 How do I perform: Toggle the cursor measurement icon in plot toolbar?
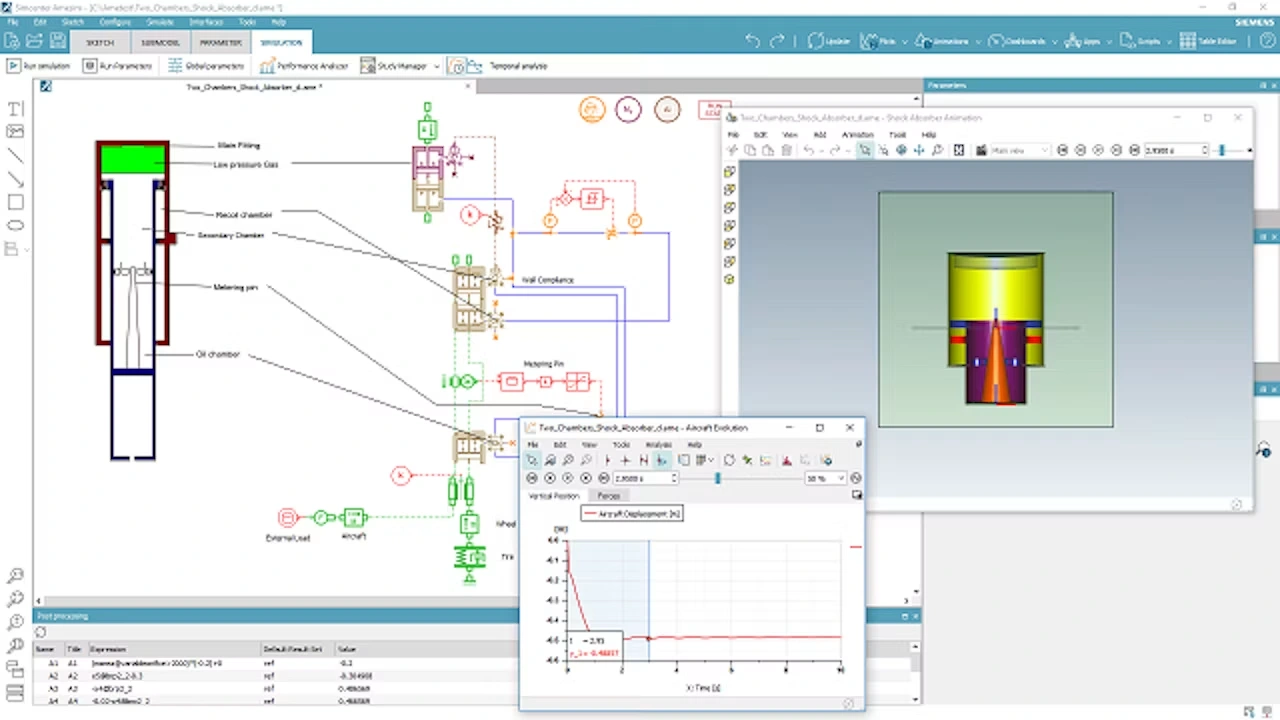point(661,460)
